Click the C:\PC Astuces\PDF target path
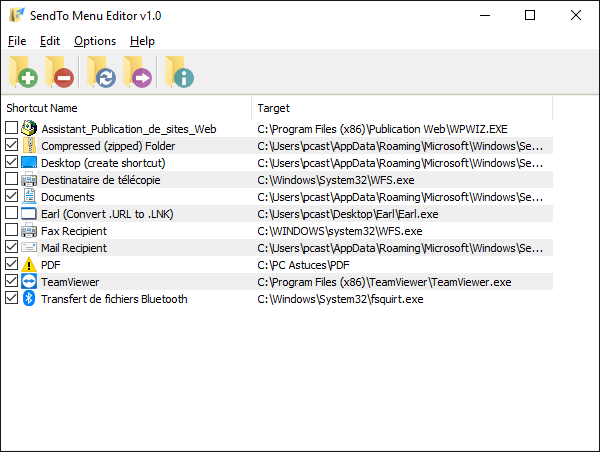This screenshot has width=600, height=452. pos(303,265)
